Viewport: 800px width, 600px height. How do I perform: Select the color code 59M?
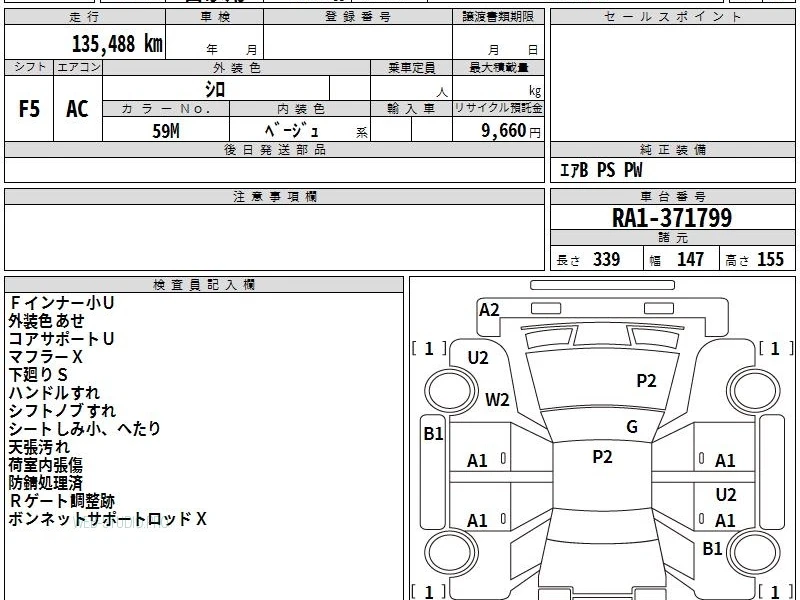pos(166,131)
